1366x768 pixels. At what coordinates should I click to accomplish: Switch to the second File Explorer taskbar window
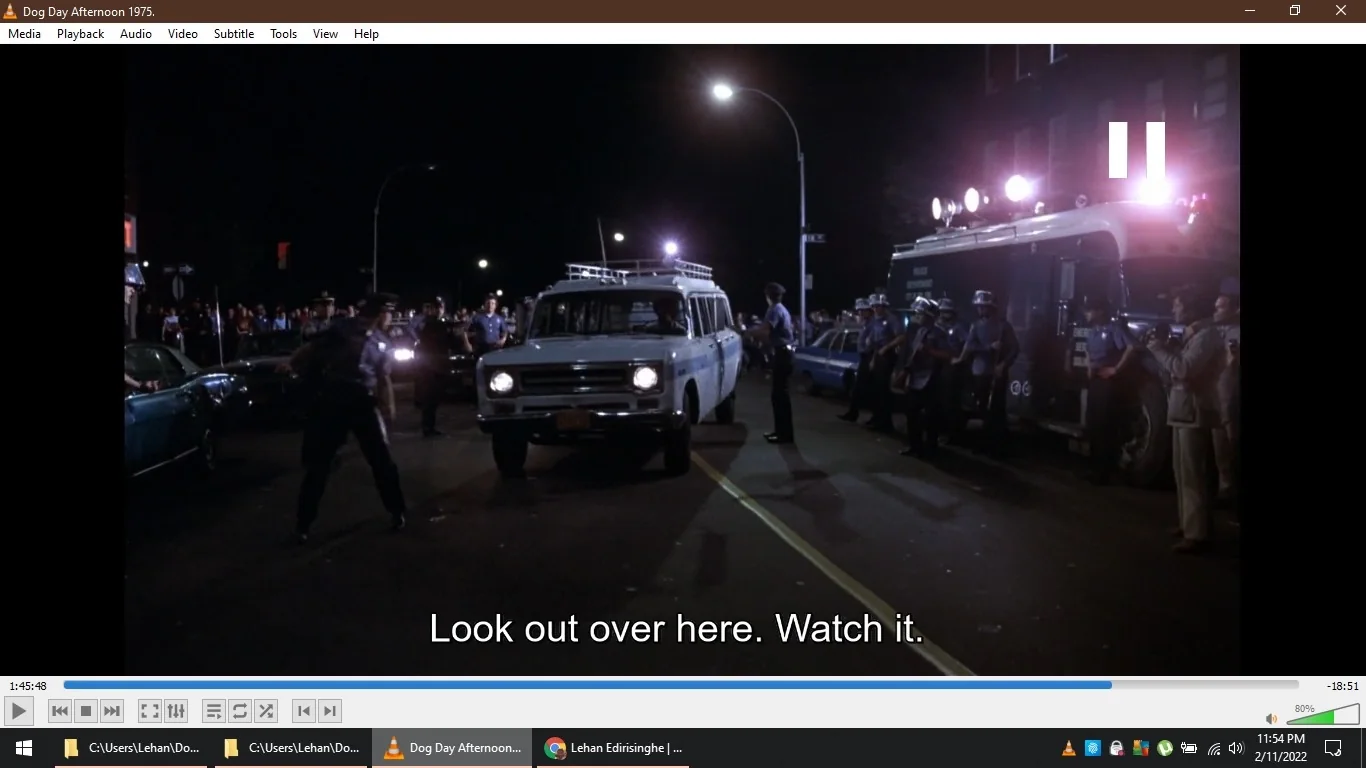click(292, 748)
